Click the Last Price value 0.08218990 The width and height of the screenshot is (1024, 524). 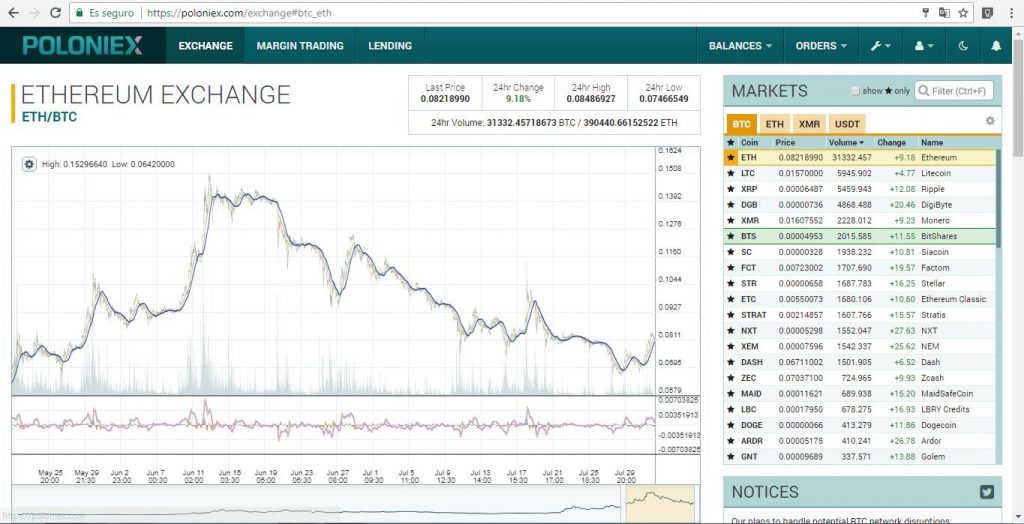click(445, 99)
